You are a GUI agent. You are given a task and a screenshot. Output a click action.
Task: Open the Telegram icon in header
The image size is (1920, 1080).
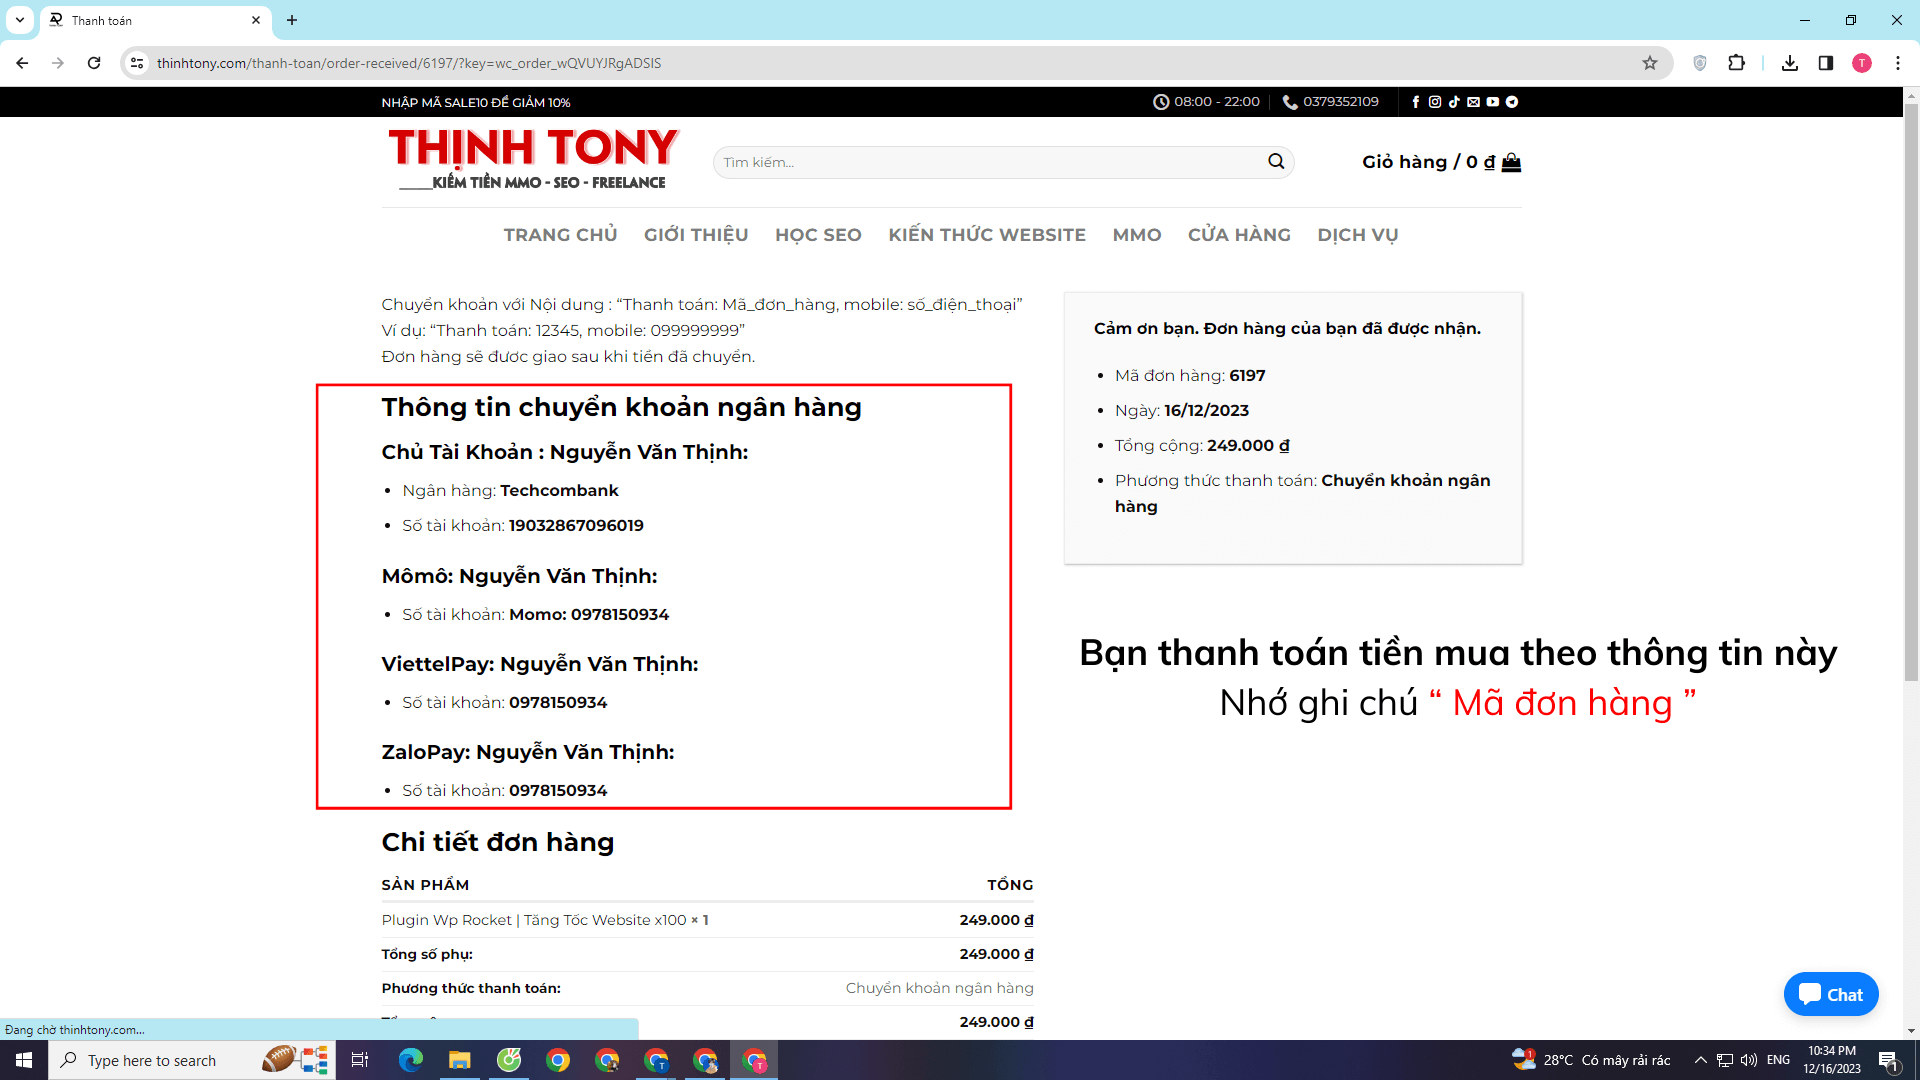[1511, 101]
